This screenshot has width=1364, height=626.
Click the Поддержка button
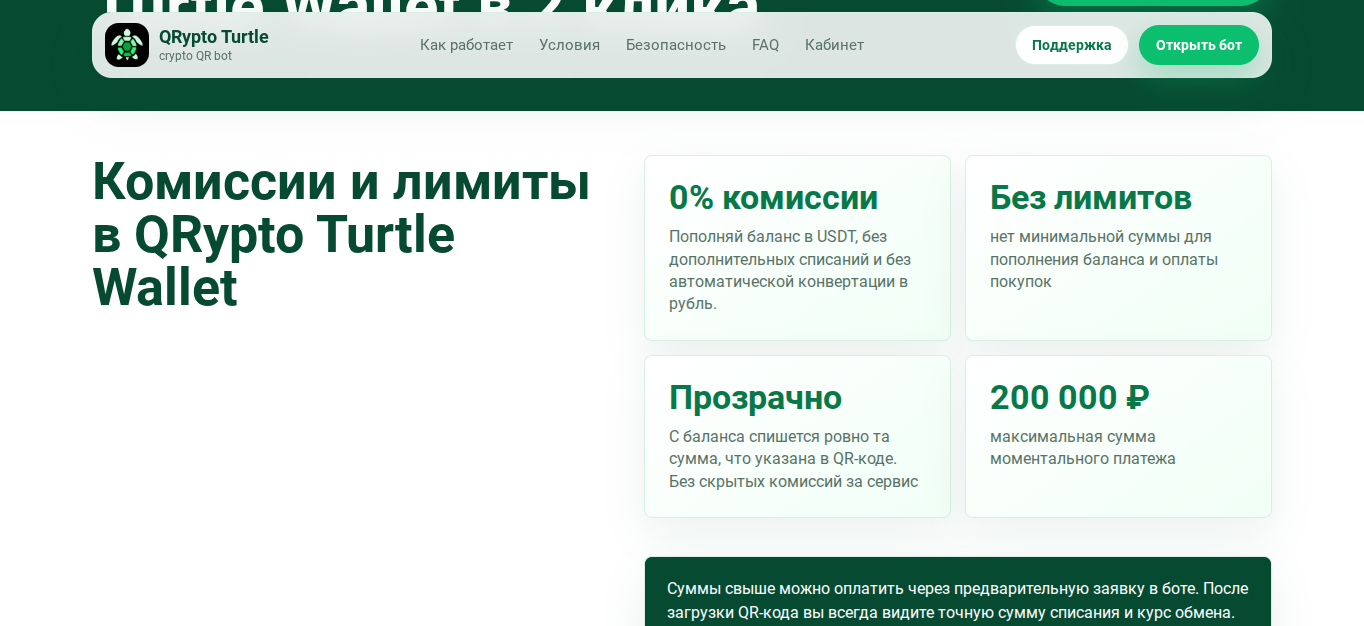click(x=1072, y=45)
